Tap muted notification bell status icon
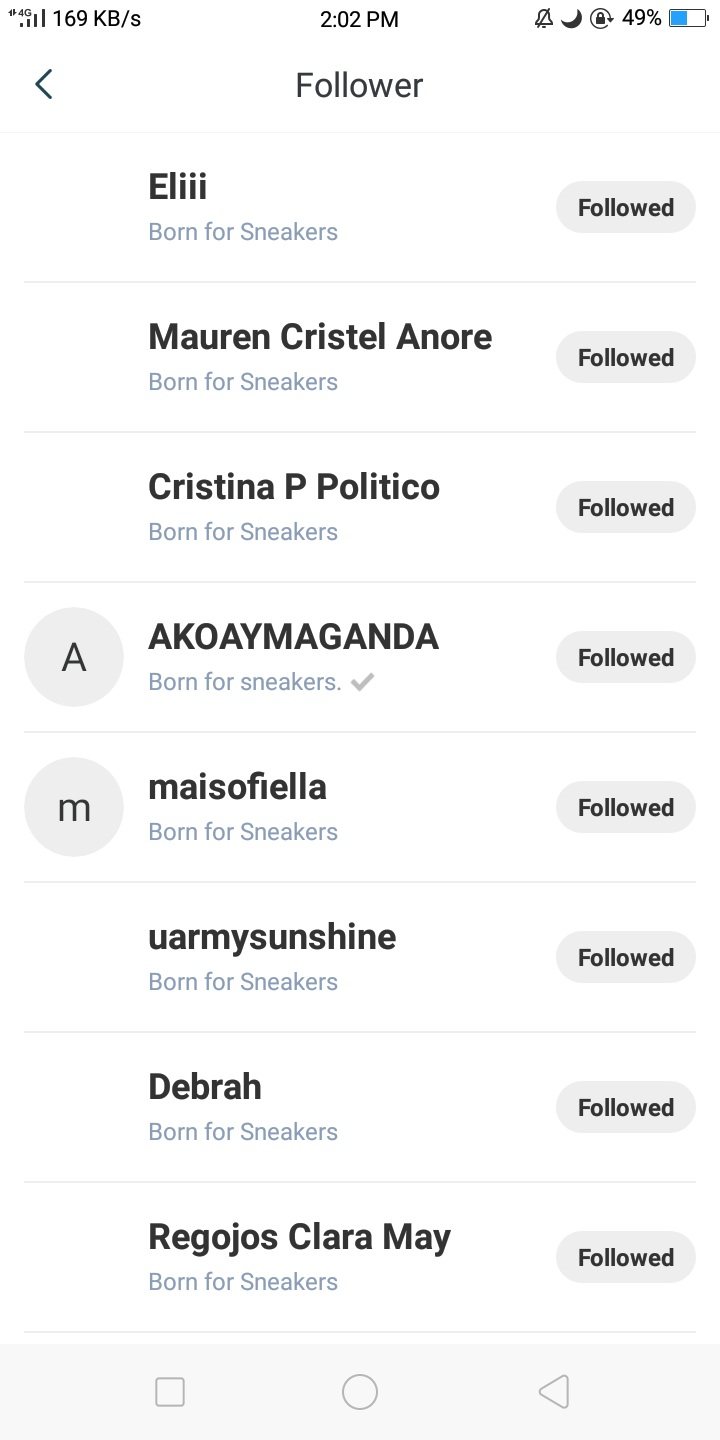The height and width of the screenshot is (1440, 720). (544, 18)
